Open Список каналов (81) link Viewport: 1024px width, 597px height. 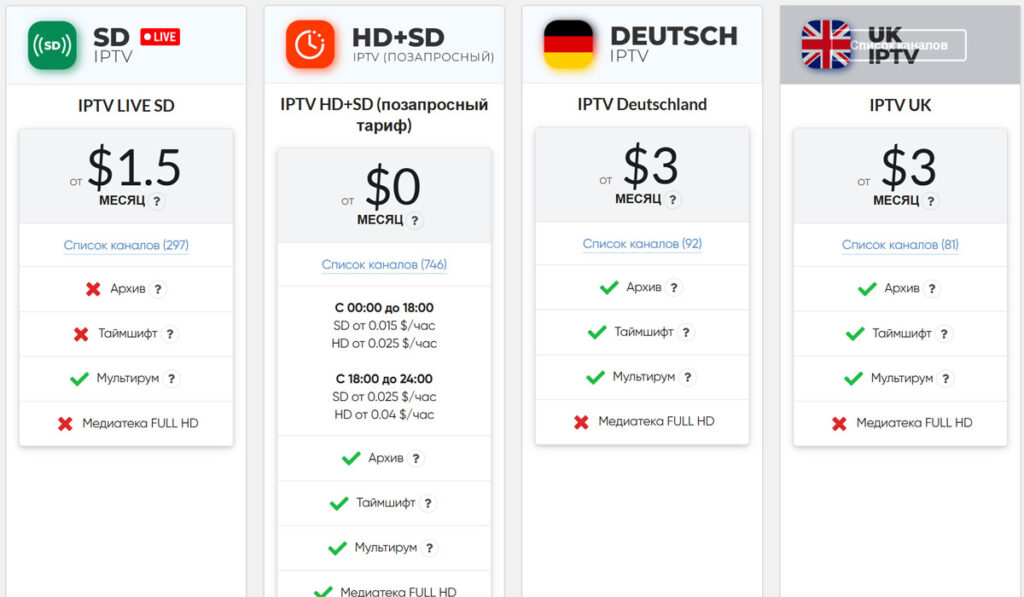pyautogui.click(x=900, y=244)
